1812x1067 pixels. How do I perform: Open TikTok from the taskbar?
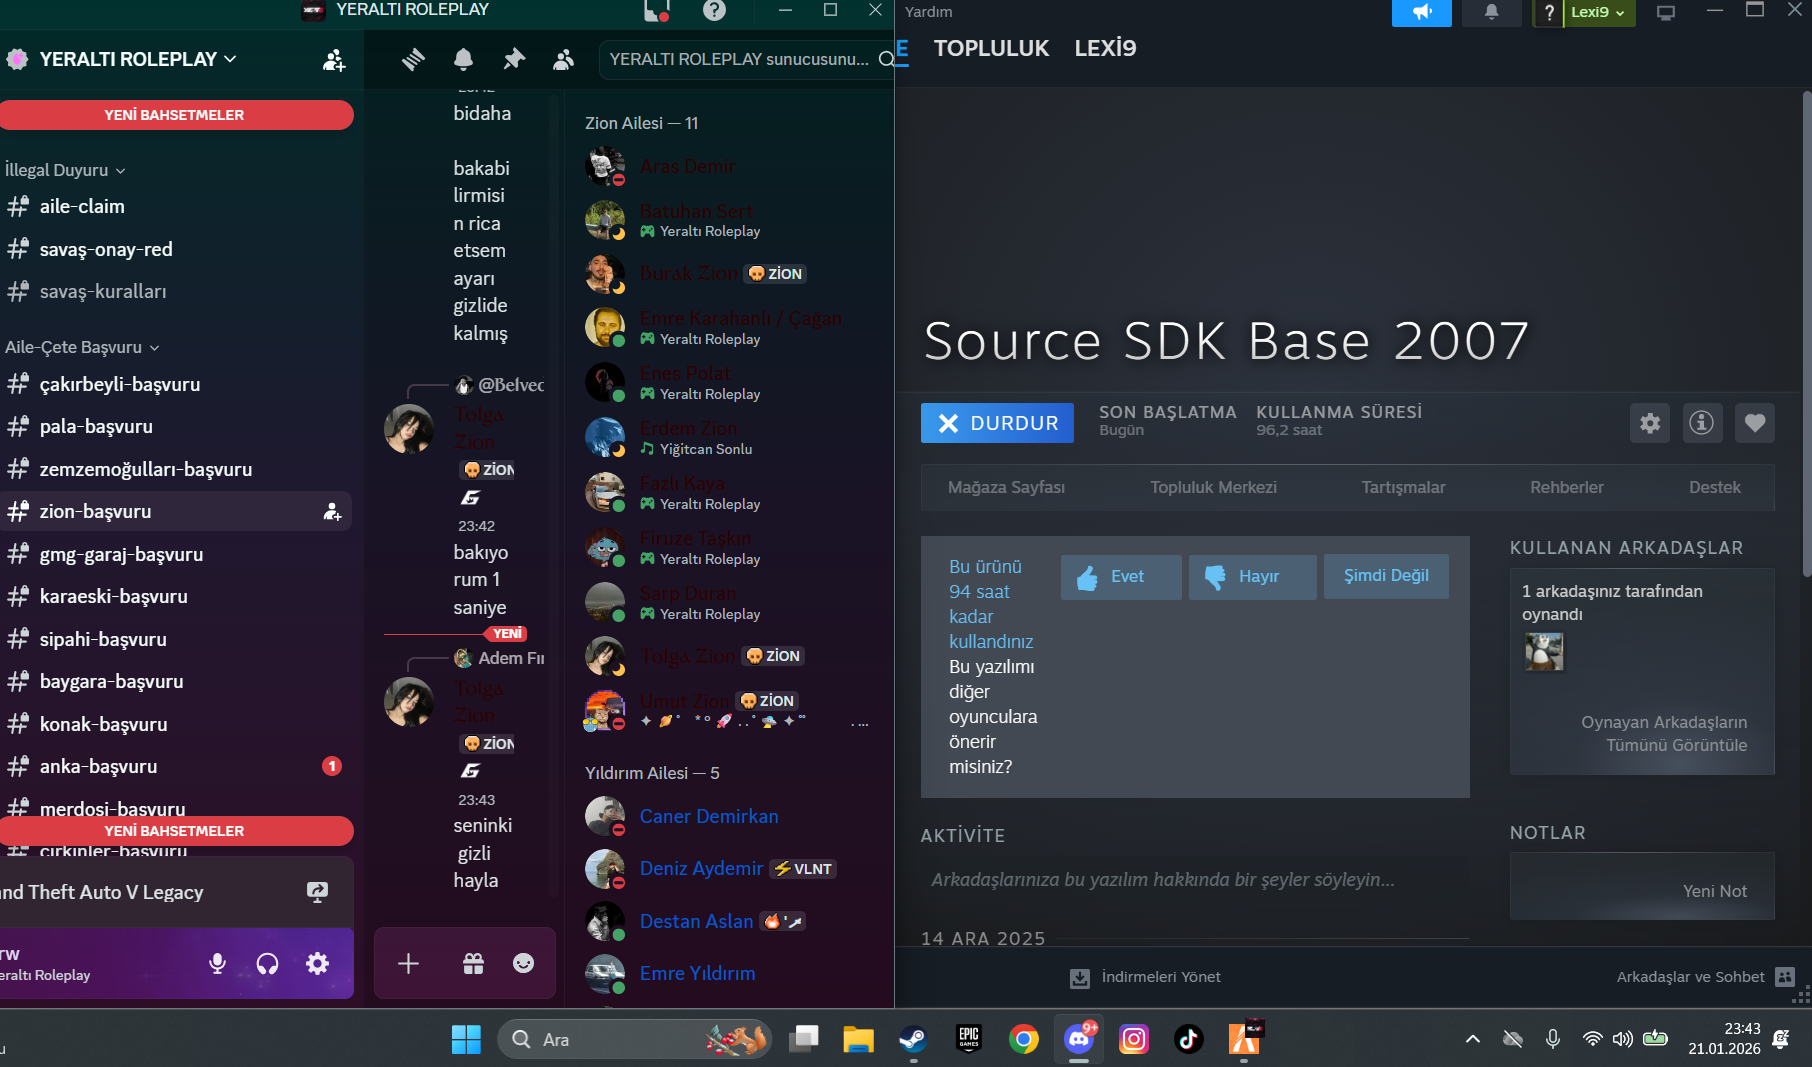point(1188,1040)
